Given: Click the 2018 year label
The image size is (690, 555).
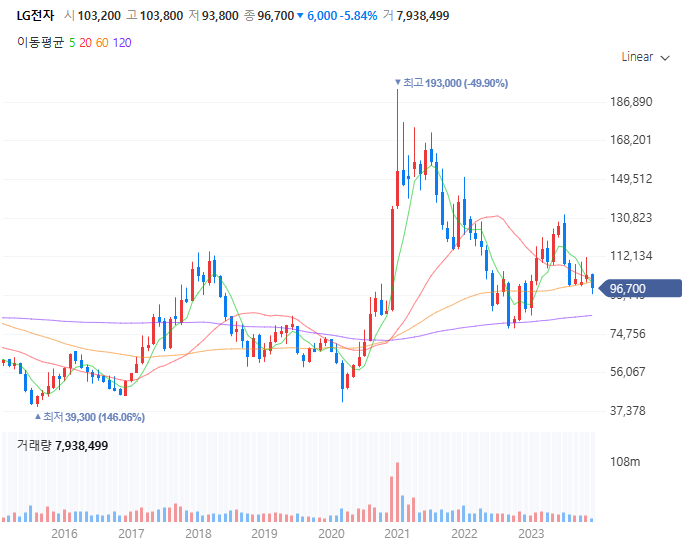Looking at the screenshot, I should pyautogui.click(x=198, y=533).
